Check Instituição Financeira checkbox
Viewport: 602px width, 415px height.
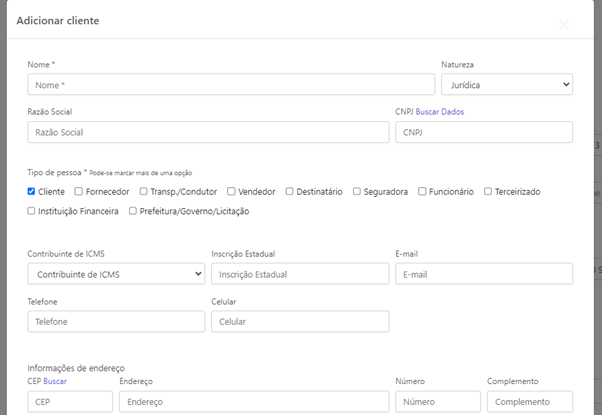tap(32, 211)
